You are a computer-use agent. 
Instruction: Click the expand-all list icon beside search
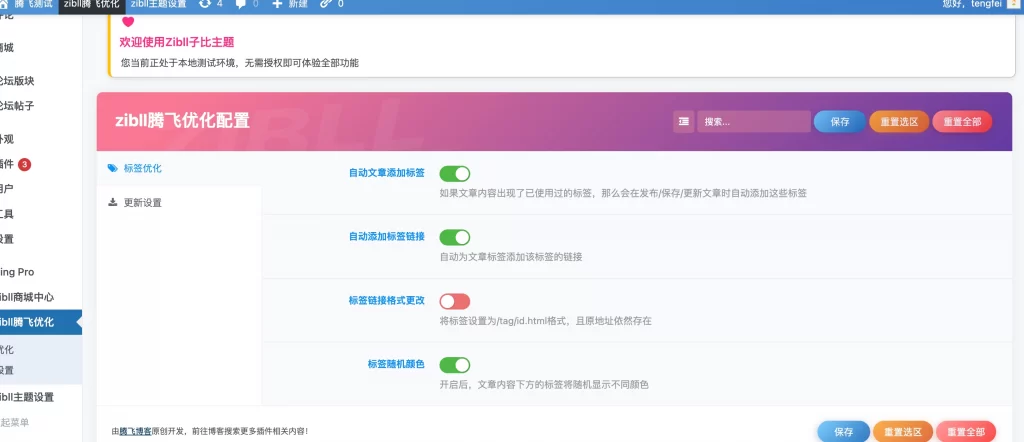point(684,121)
